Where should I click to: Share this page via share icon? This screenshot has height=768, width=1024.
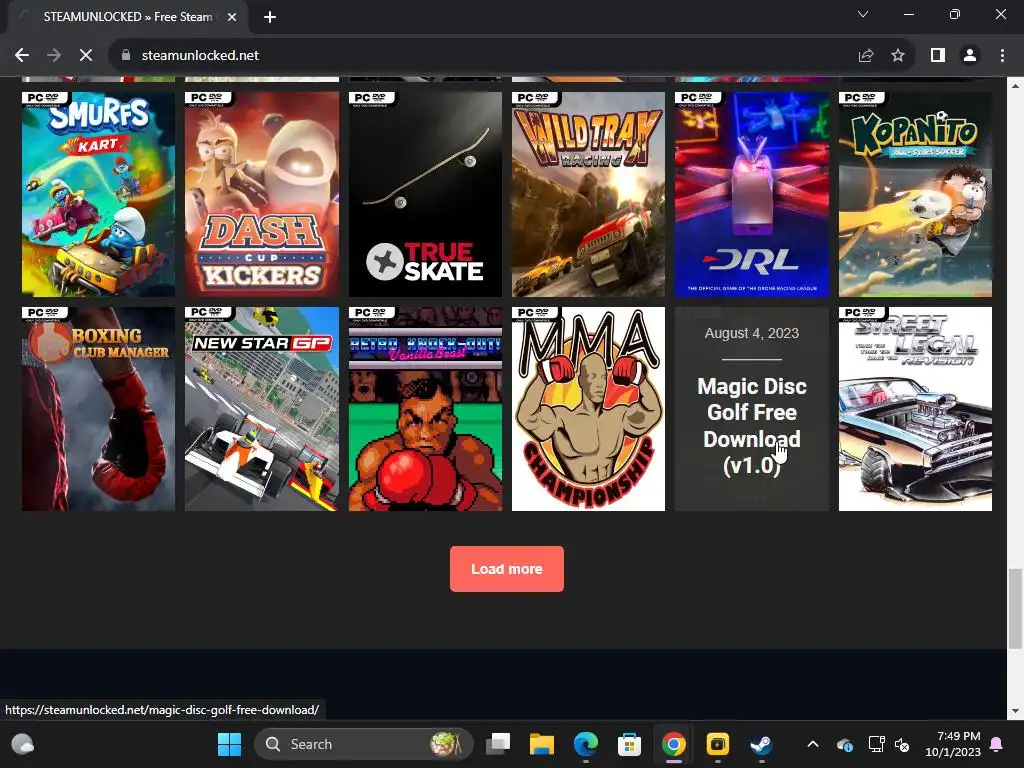pos(866,56)
